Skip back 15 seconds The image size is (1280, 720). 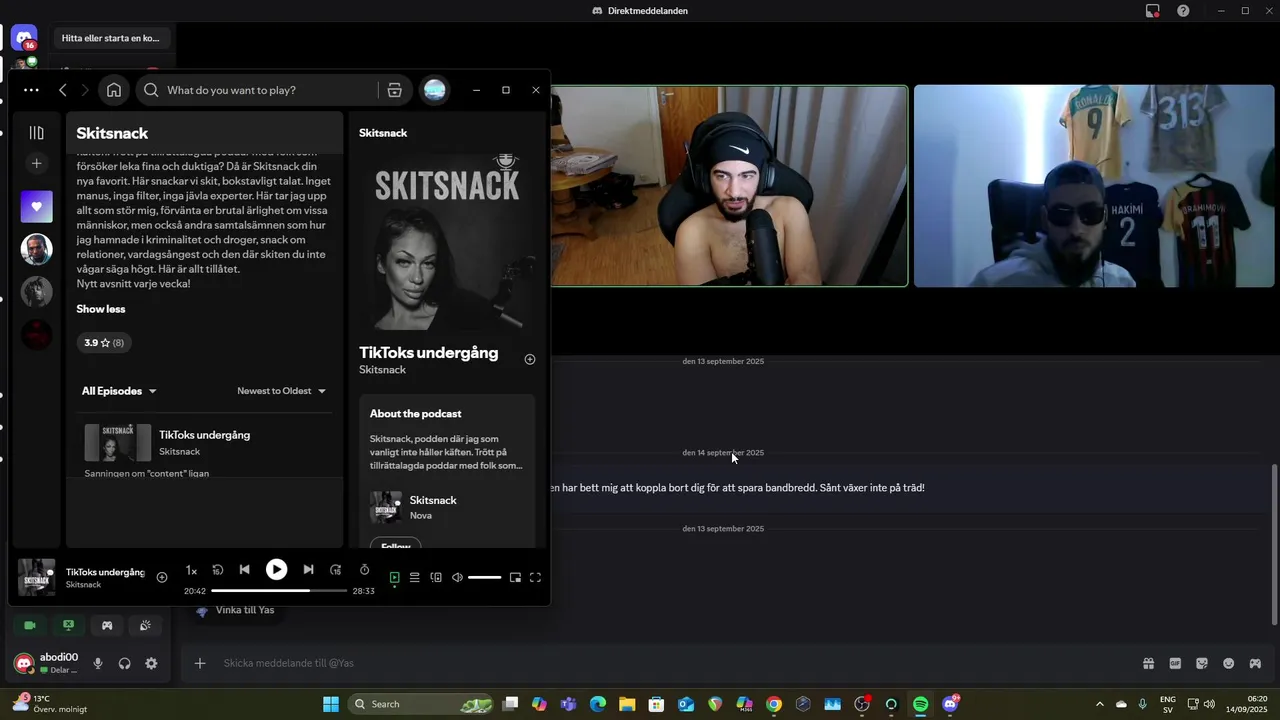click(217, 570)
